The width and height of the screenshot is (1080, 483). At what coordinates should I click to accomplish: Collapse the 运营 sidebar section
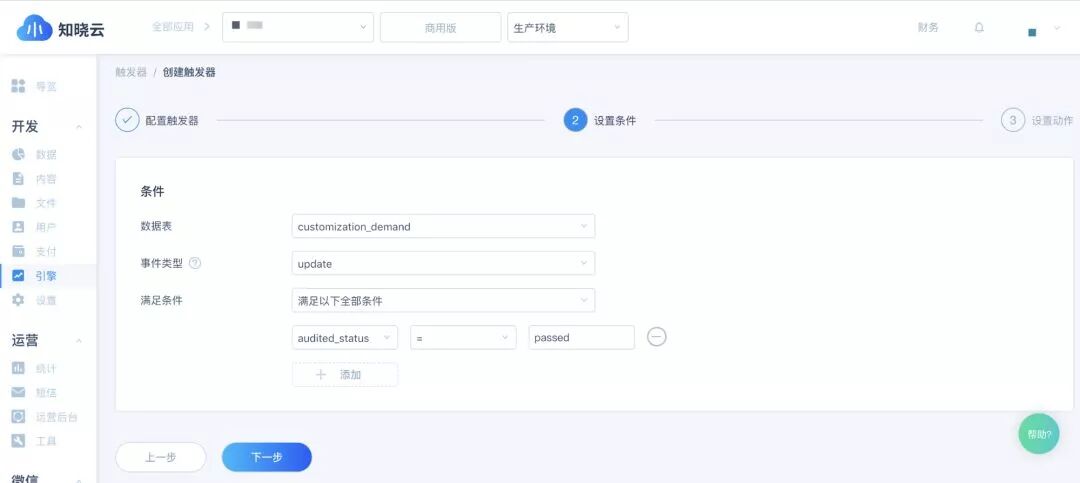pyautogui.click(x=79, y=340)
